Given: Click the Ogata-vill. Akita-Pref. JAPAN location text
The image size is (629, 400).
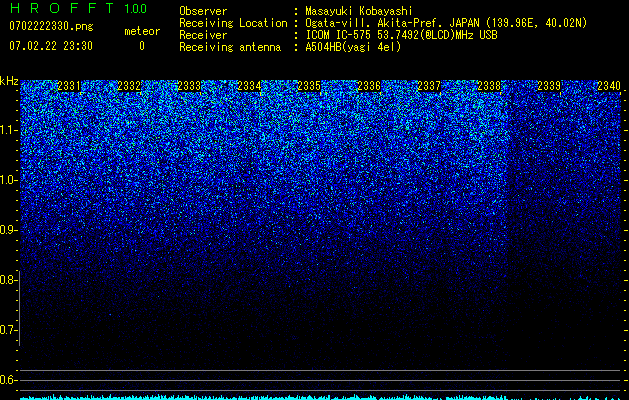Looking at the screenshot, I should pos(446,23).
